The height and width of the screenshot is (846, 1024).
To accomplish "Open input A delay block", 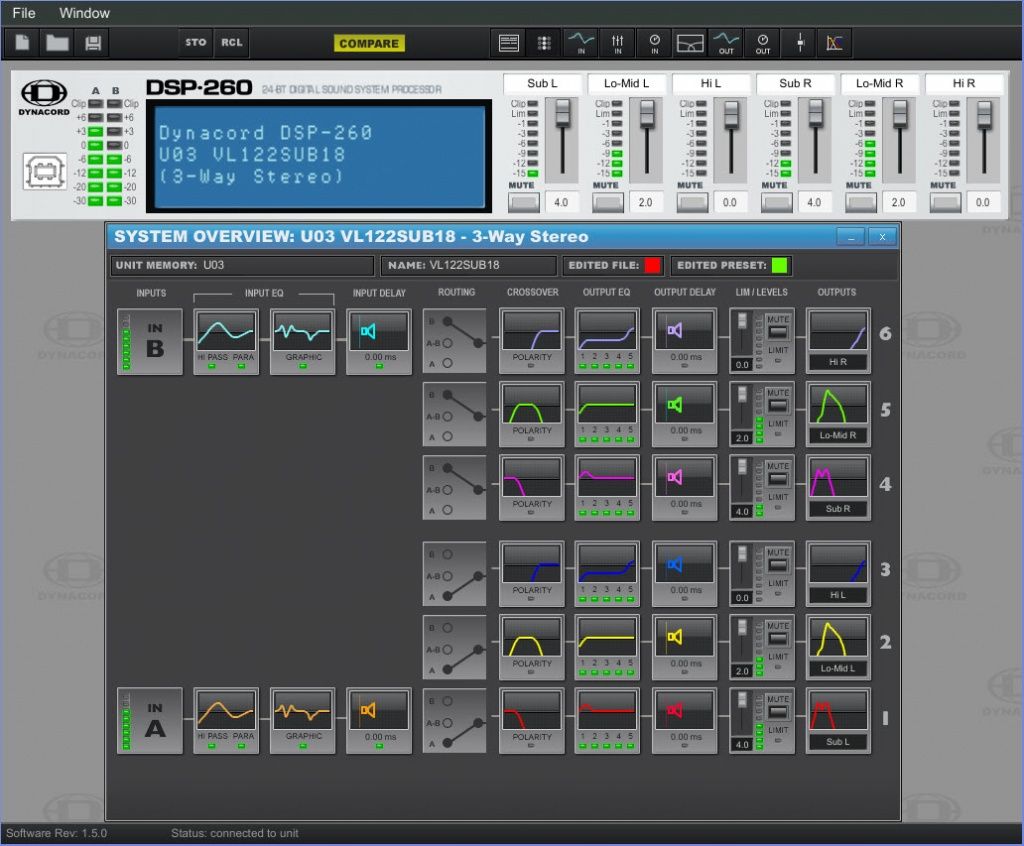I will (379, 721).
